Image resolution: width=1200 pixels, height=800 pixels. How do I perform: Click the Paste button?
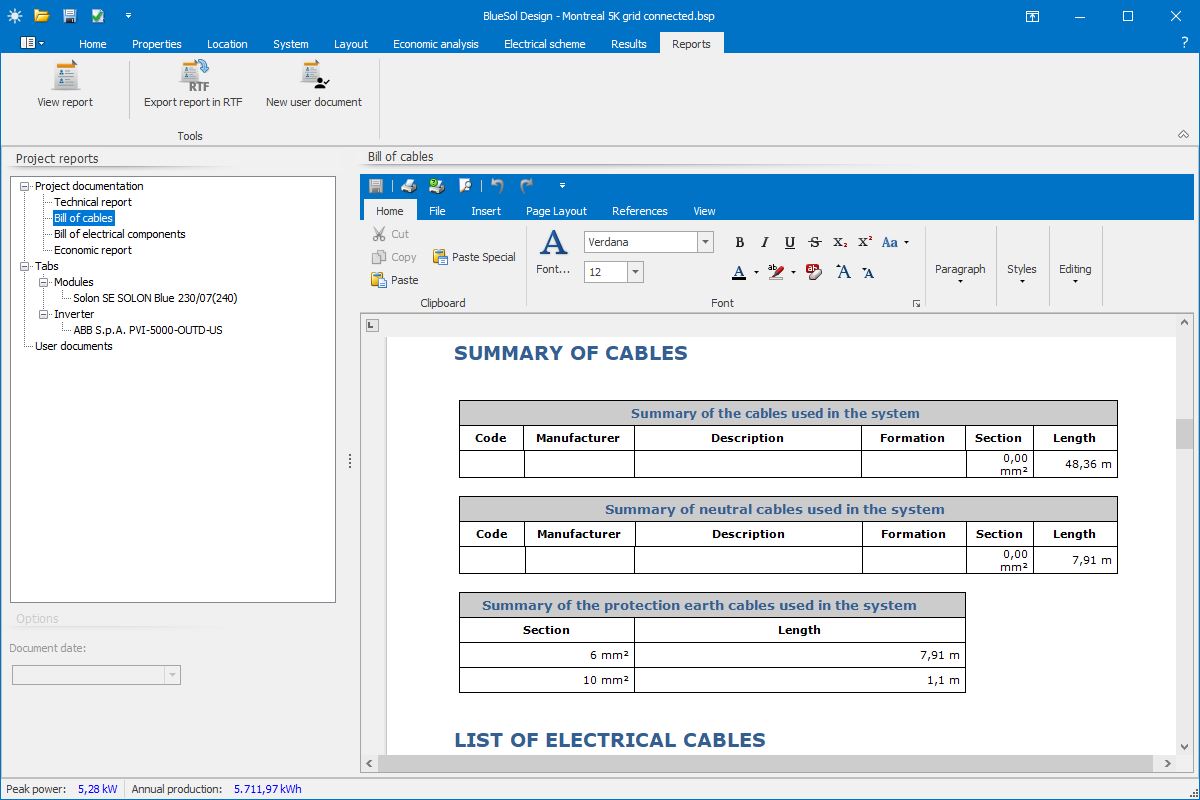[394, 280]
